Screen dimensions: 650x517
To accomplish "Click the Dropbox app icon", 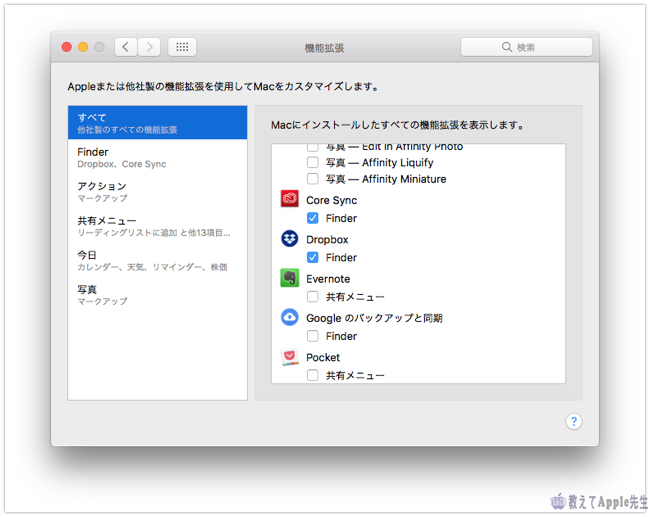I will pos(289,238).
